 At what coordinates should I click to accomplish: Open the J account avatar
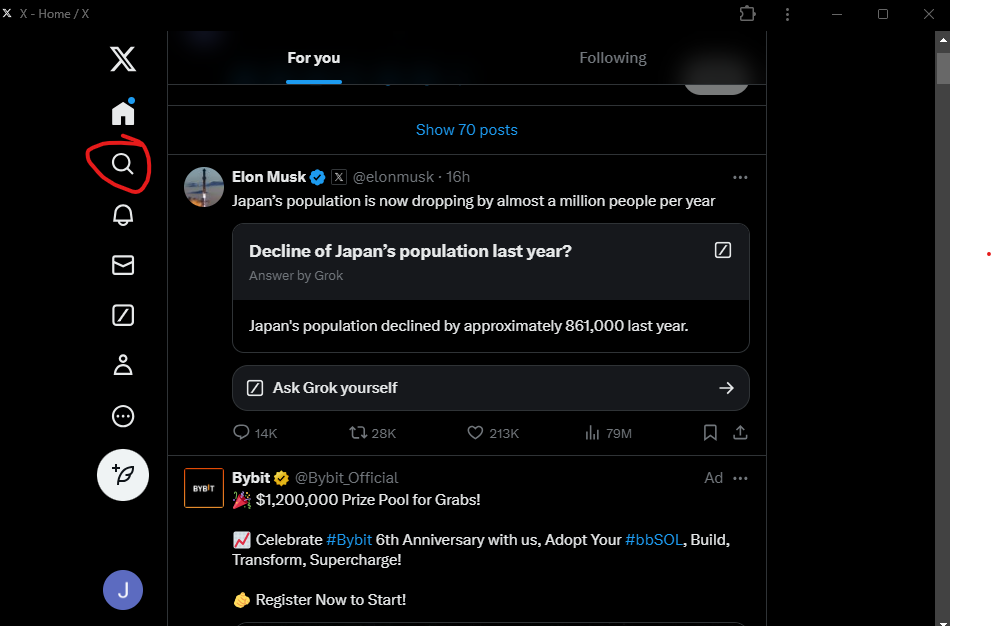pyautogui.click(x=123, y=591)
